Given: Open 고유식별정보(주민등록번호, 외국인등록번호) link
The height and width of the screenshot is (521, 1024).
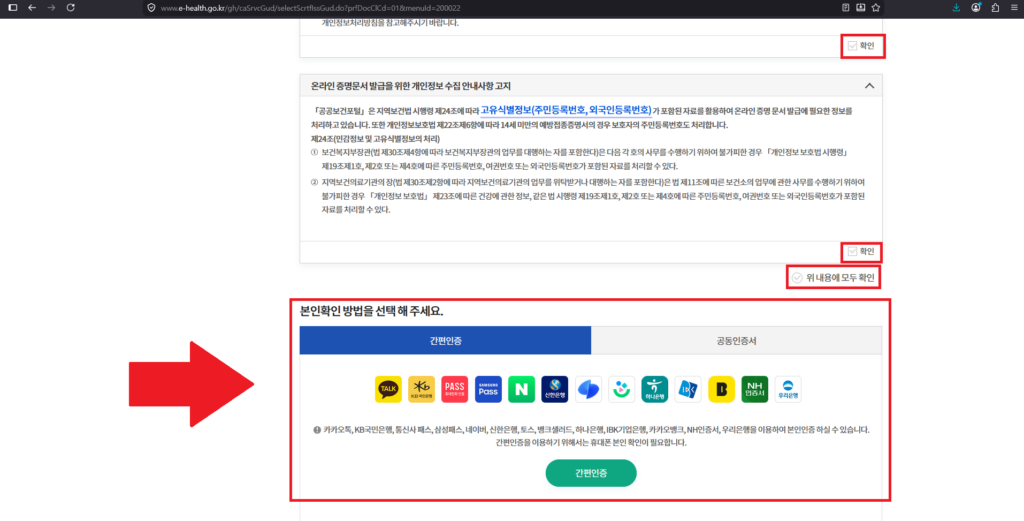Looking at the screenshot, I should tap(566, 110).
